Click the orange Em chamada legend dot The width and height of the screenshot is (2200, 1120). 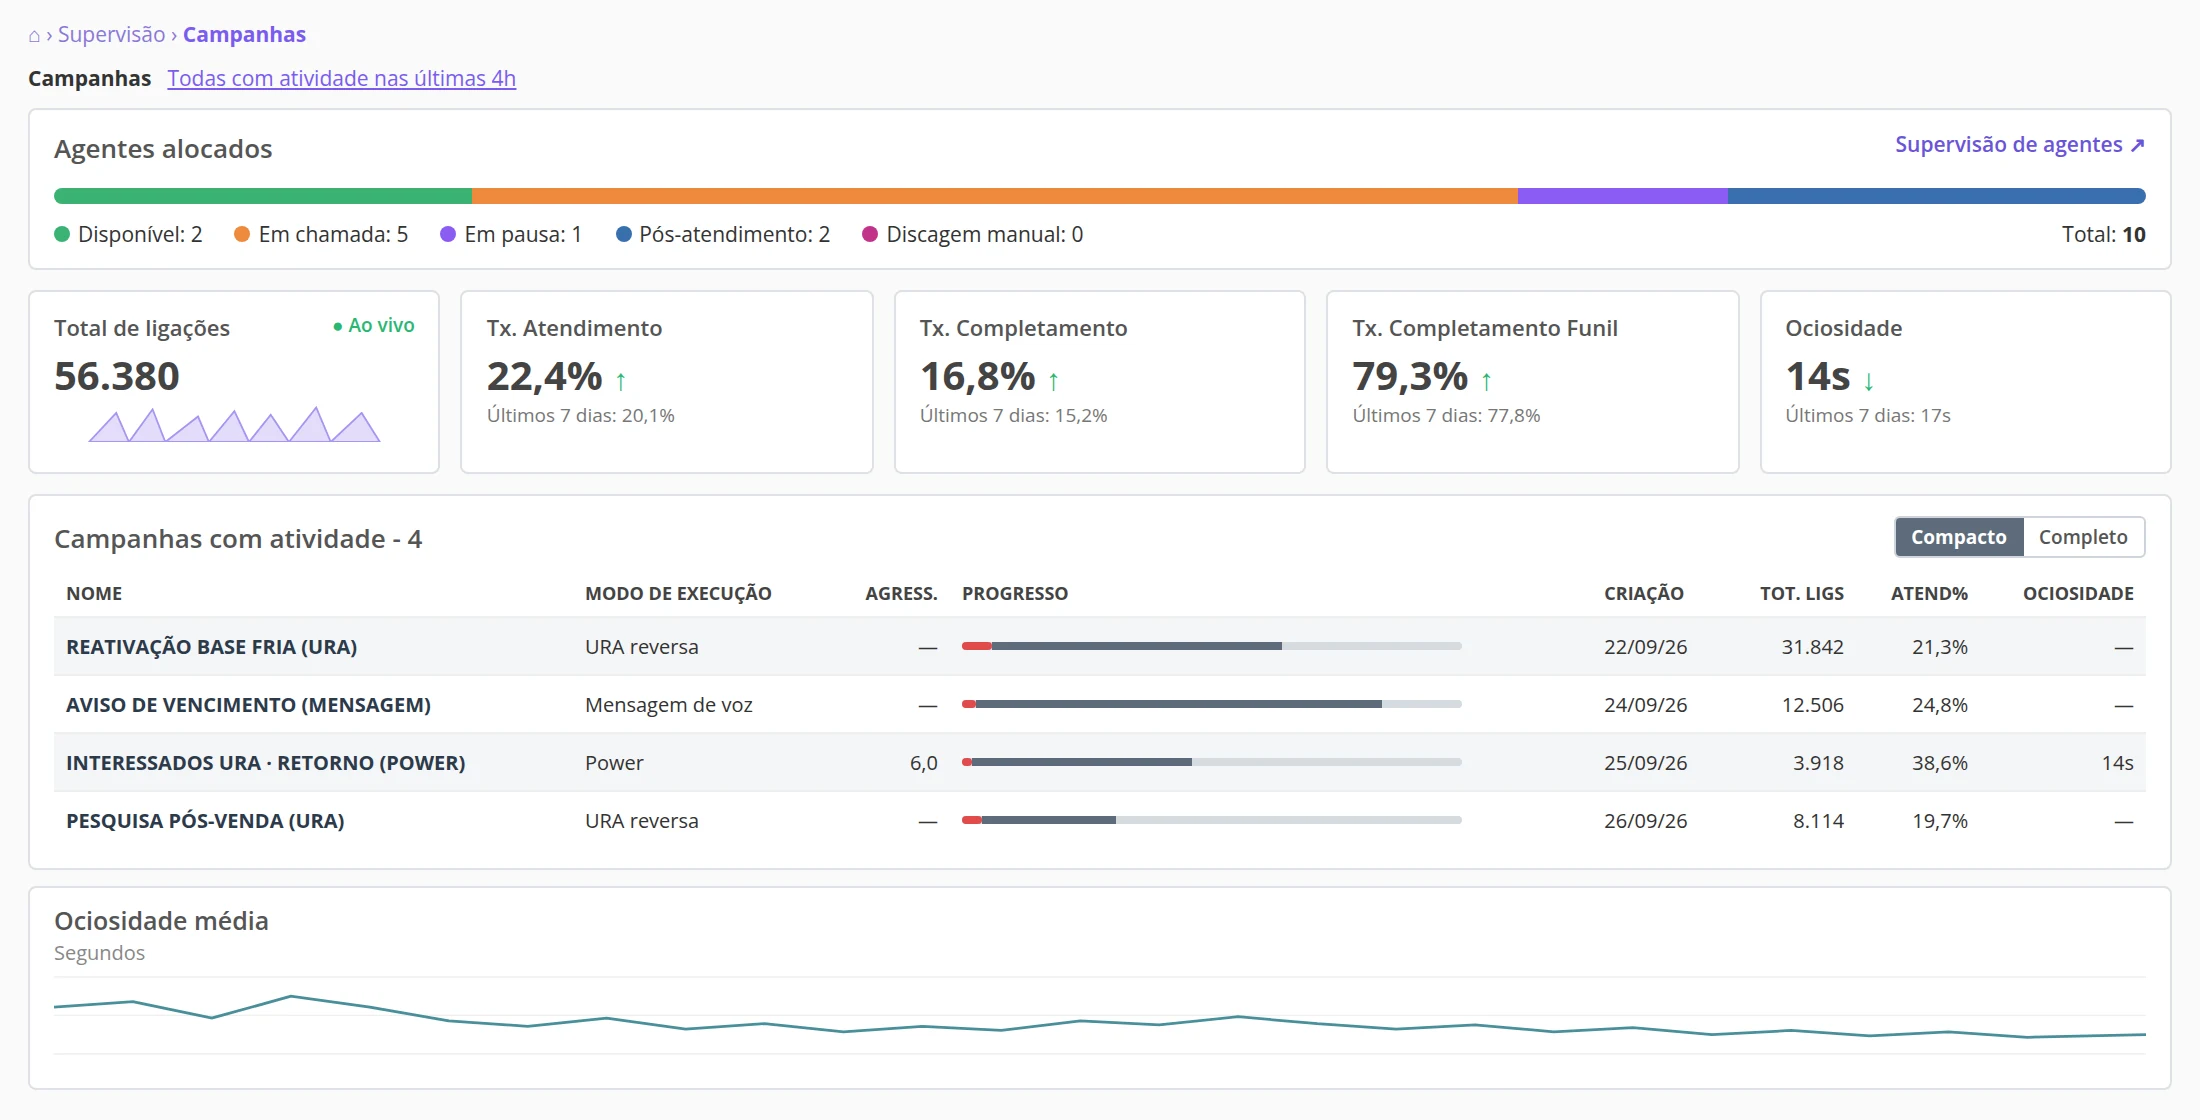tap(242, 234)
